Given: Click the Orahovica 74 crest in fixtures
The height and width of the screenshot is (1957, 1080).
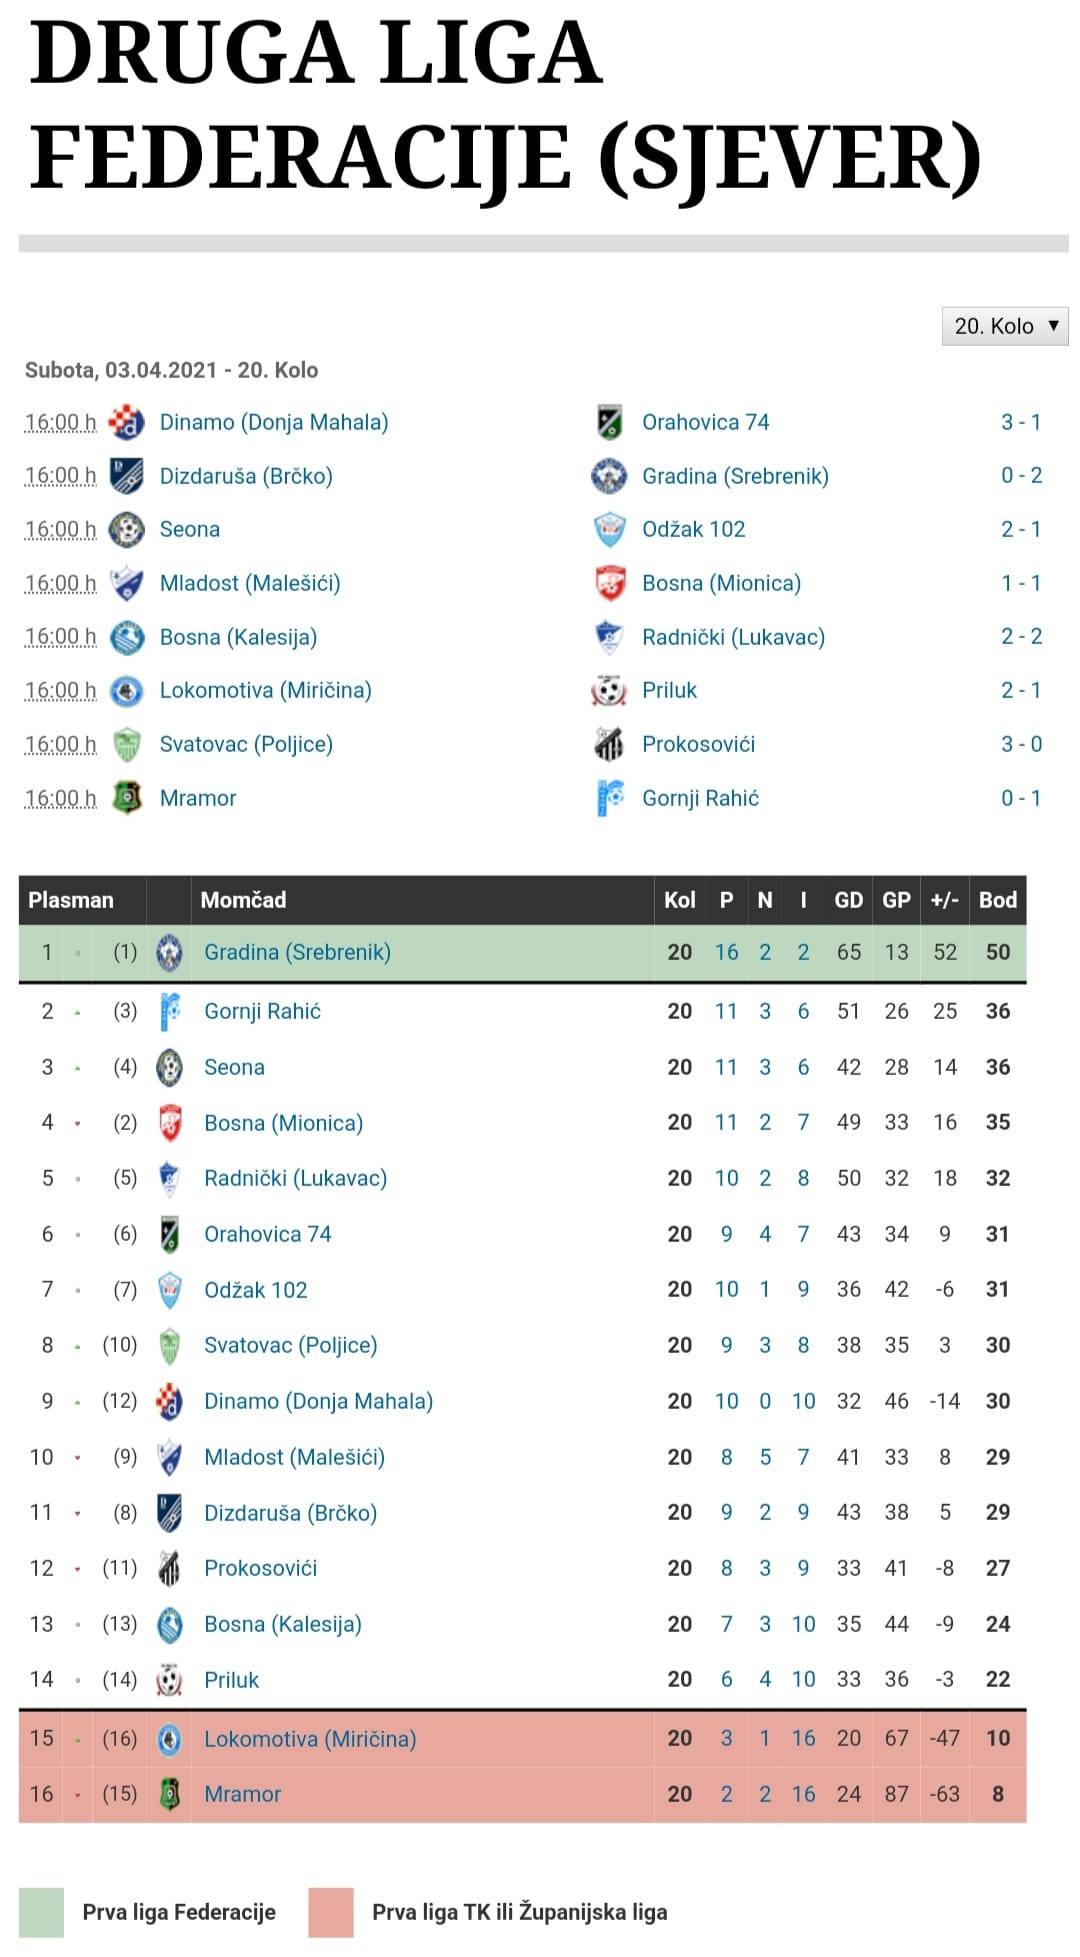Looking at the screenshot, I should 609,423.
